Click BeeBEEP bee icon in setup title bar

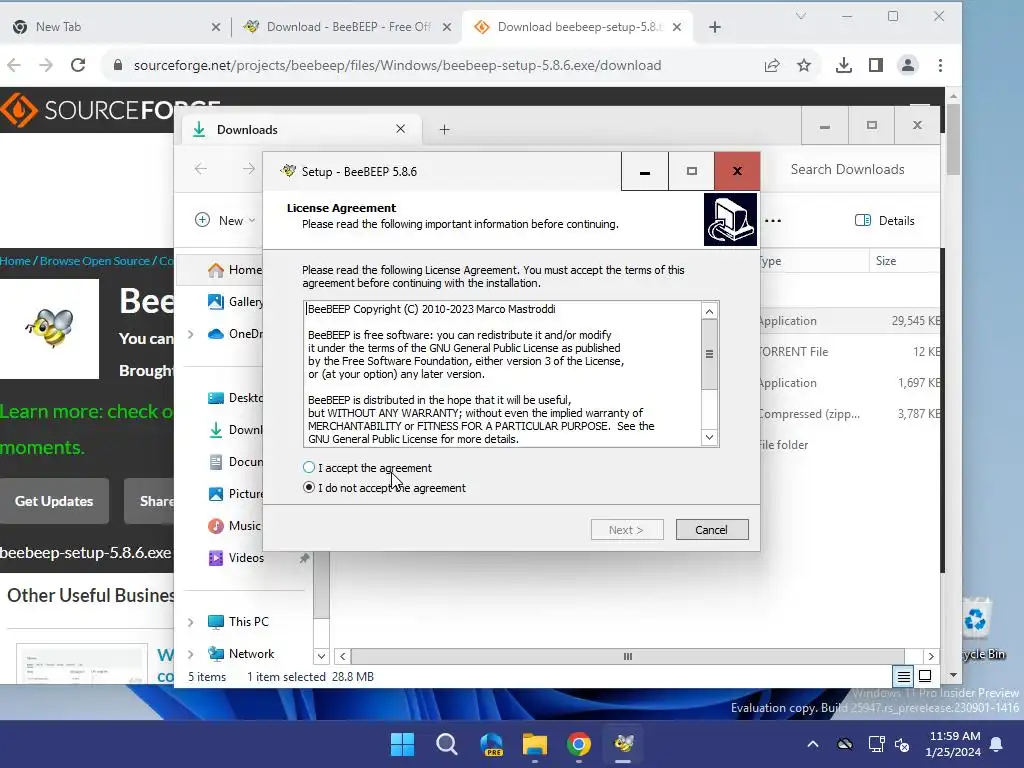288,171
